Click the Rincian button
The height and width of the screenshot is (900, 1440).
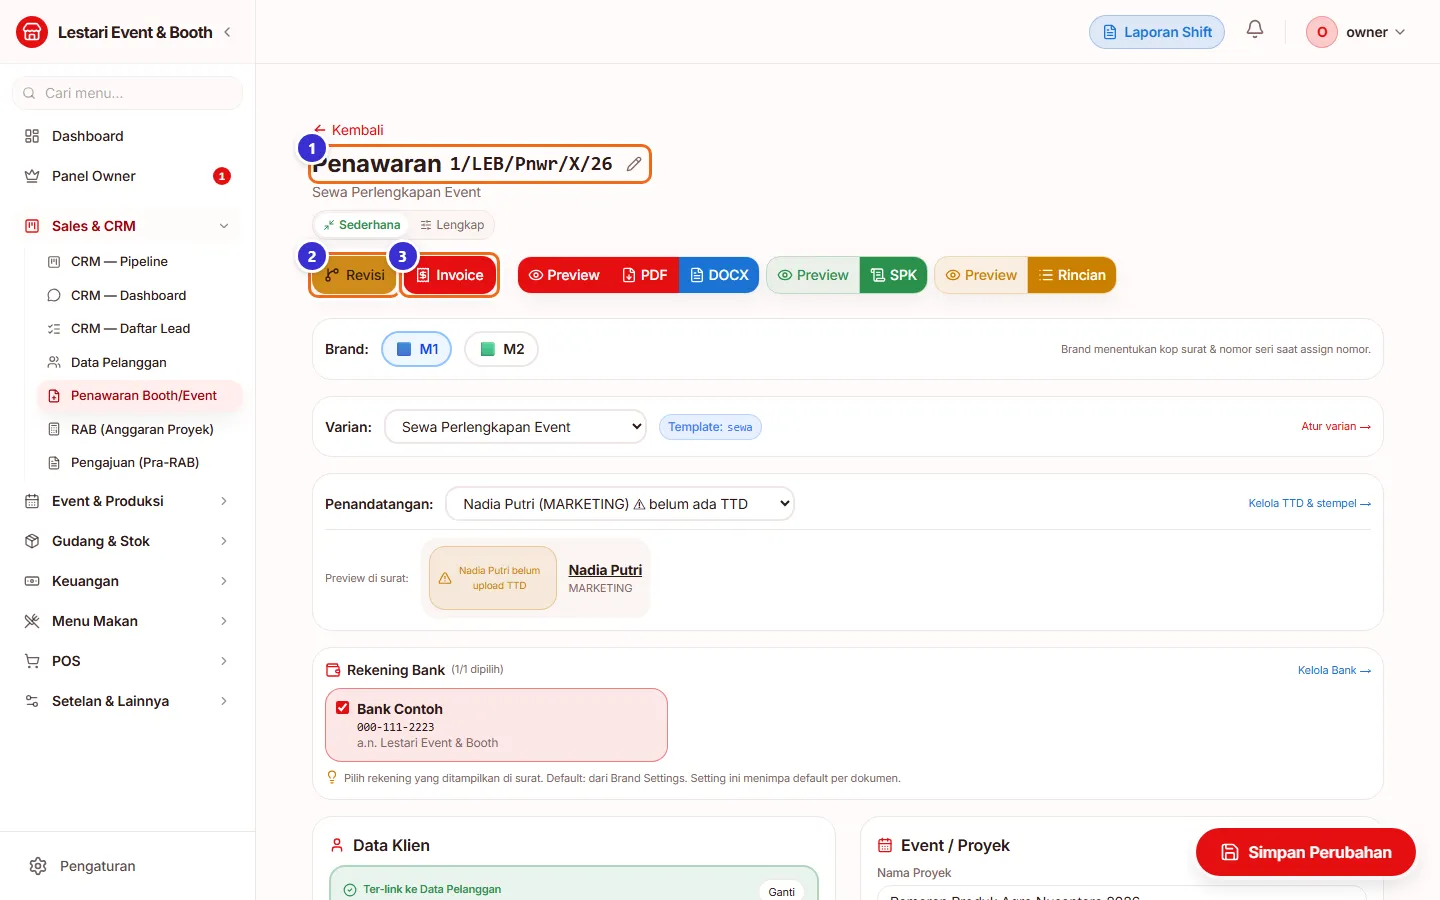tap(1072, 275)
